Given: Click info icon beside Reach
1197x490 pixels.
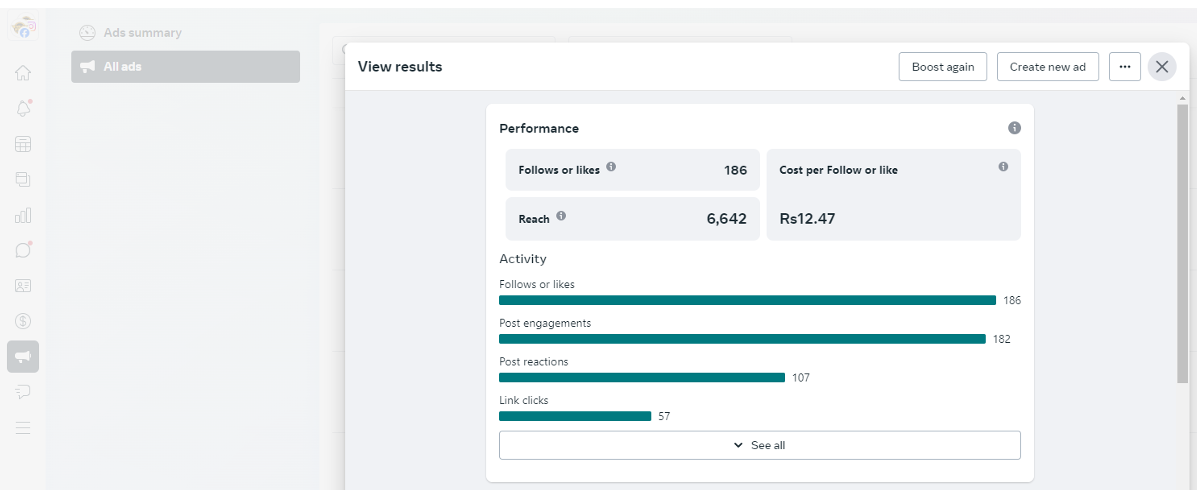Looking at the screenshot, I should coord(561,216).
